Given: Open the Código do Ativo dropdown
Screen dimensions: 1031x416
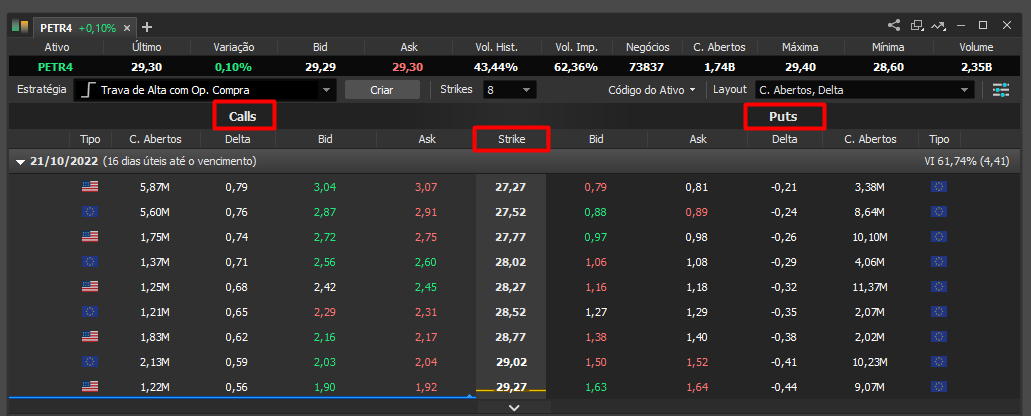Looking at the screenshot, I should (x=652, y=90).
